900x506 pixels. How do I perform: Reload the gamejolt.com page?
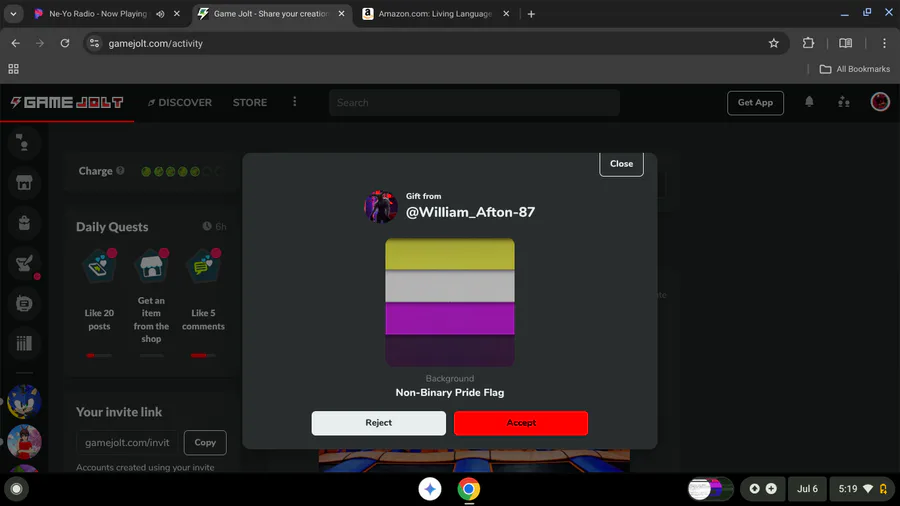65,43
